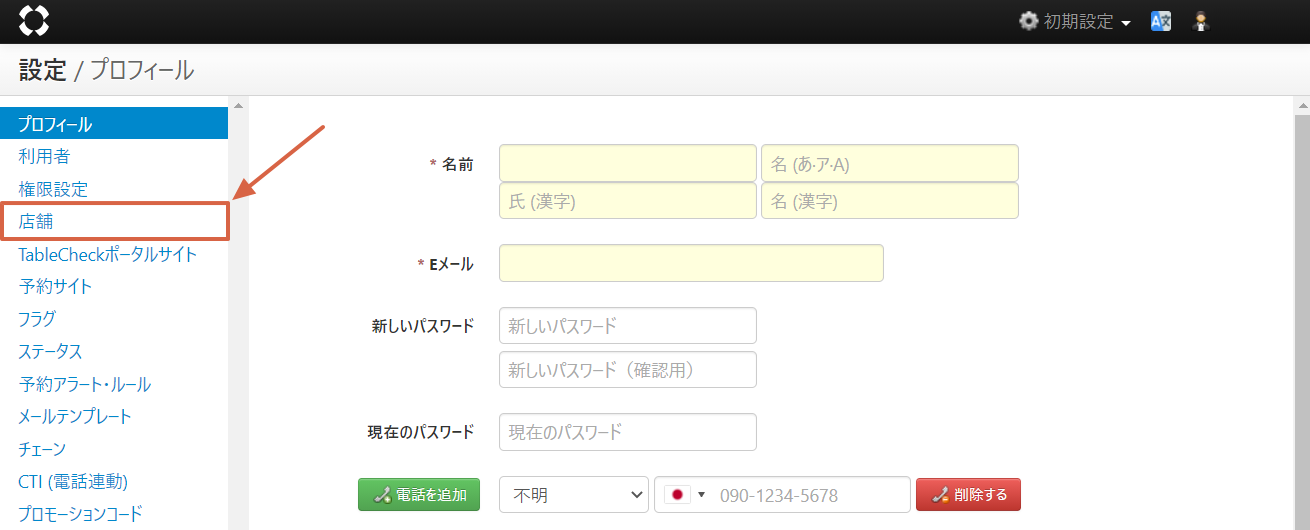Go to 権限設定 sidebar item
1310x530 pixels.
coord(53,189)
